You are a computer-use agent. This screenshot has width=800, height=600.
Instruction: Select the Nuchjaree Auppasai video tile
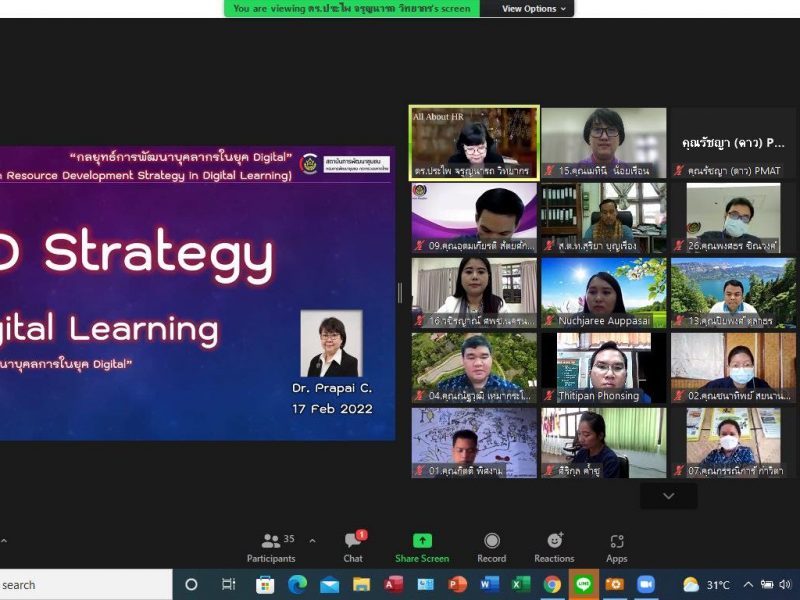603,292
